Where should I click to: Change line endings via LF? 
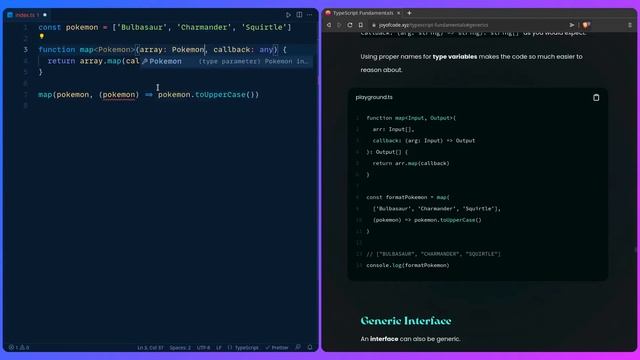point(219,348)
